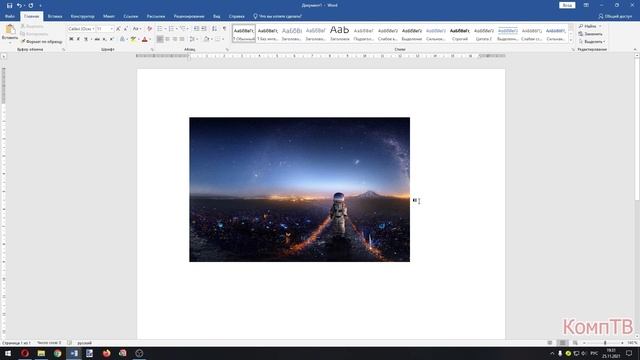Image resolution: width=640 pixels, height=360 pixels.
Task: Toggle subscript formatting
Action: tap(104, 39)
